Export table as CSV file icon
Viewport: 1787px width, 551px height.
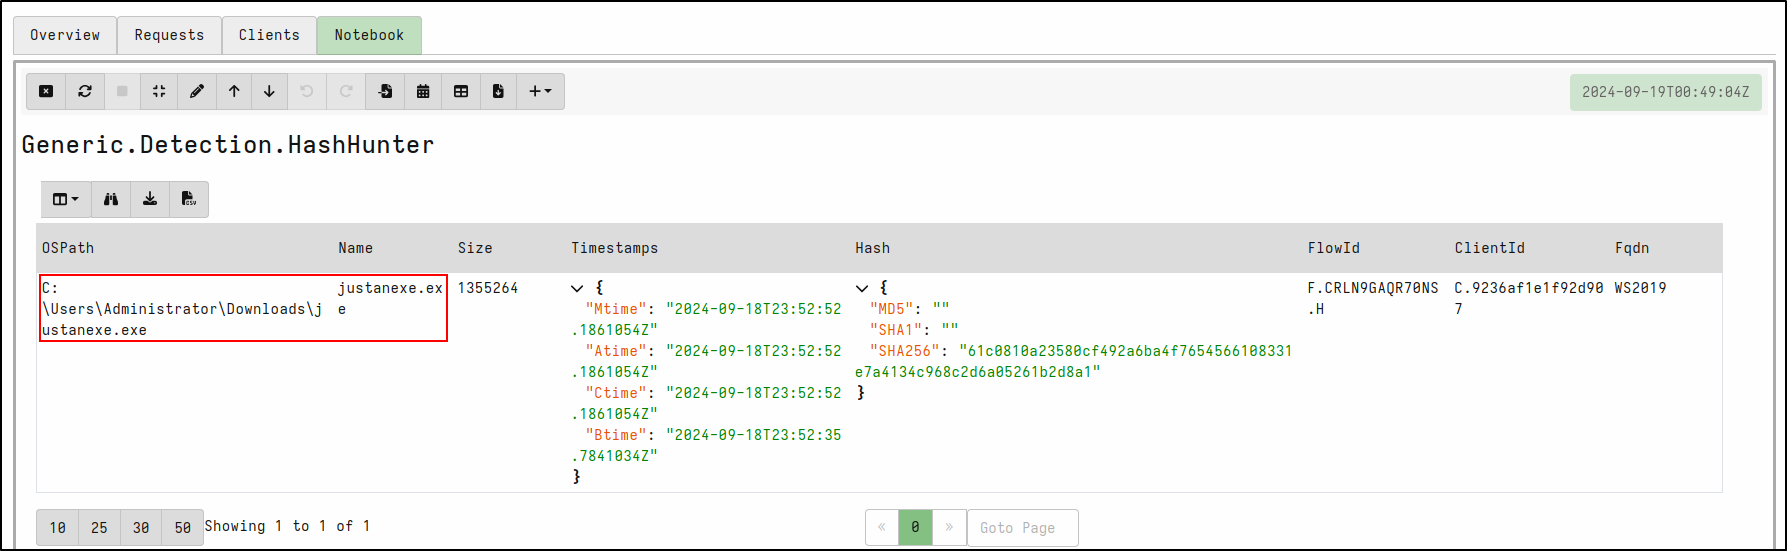tap(189, 199)
